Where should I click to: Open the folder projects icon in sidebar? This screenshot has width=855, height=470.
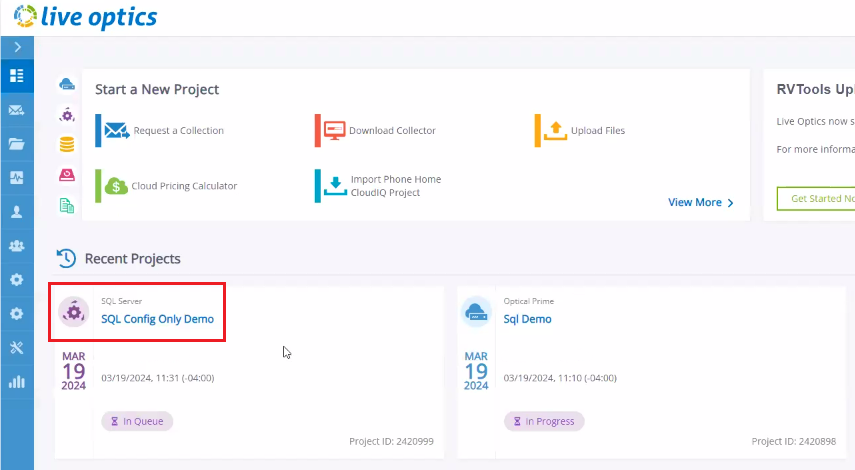click(17, 144)
